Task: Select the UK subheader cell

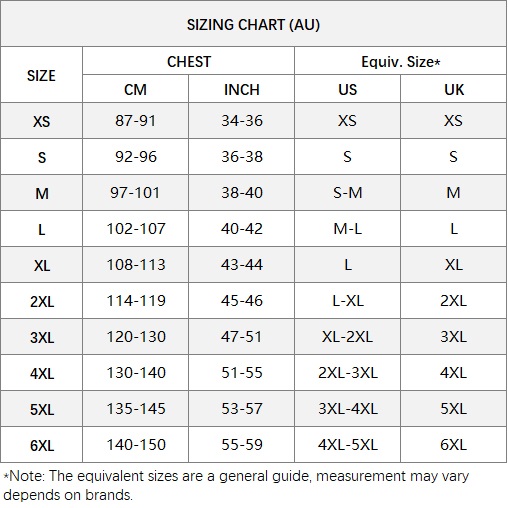Action: (454, 90)
